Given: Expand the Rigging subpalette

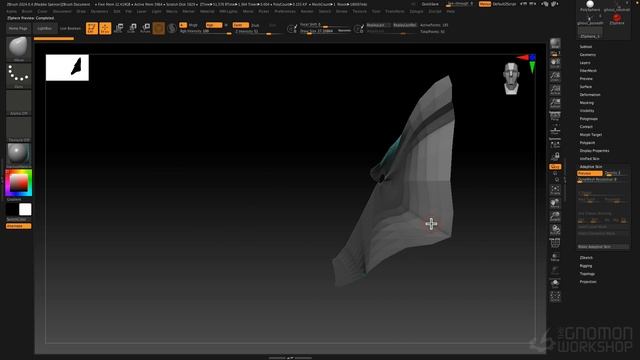Looking at the screenshot, I should click(586, 266).
